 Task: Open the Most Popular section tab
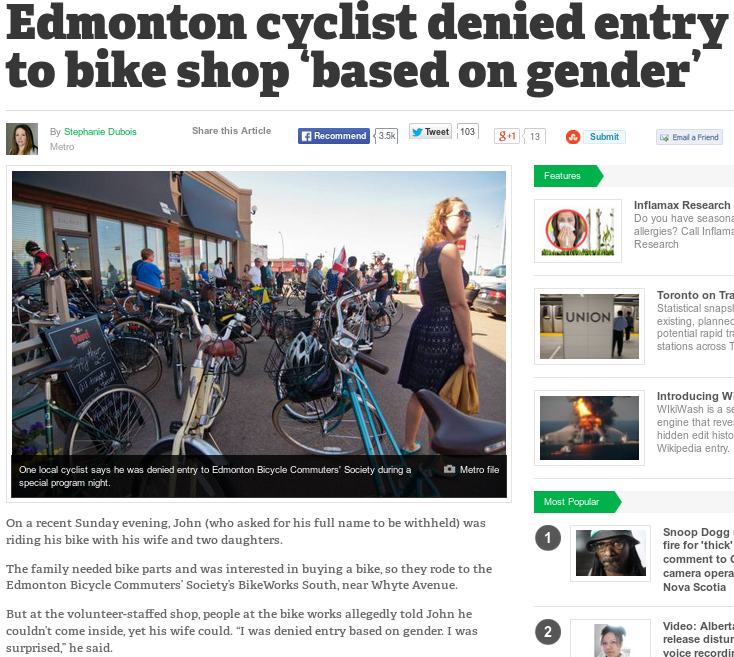click(577, 502)
